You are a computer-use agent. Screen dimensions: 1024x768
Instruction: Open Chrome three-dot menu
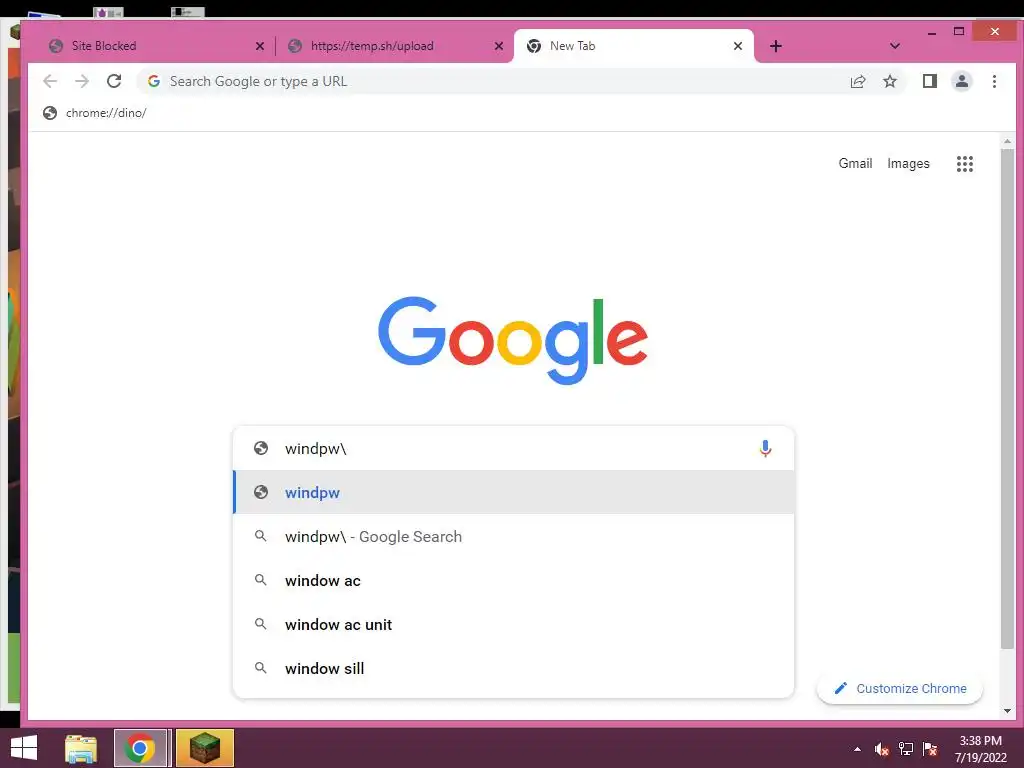[995, 81]
